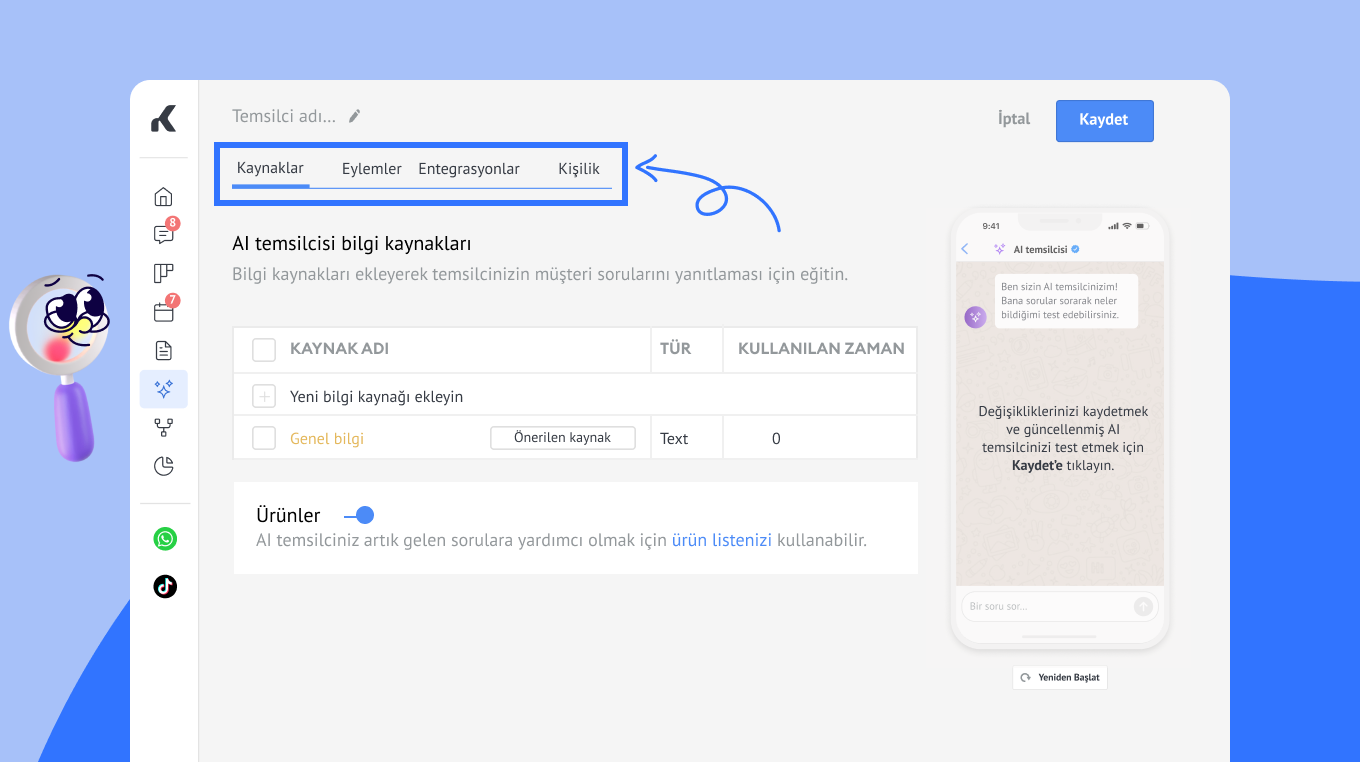Click the WhatsApp channel icon

(165, 539)
